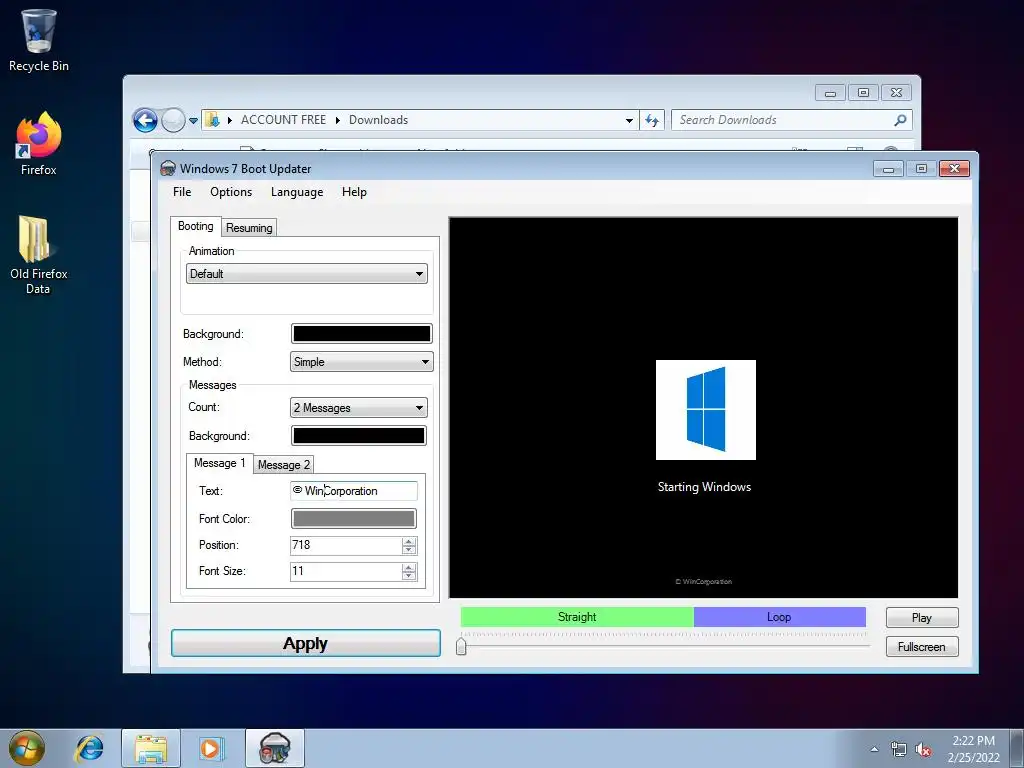Image resolution: width=1024 pixels, height=768 pixels.
Task: Pick the Messages Background color swatch
Action: (x=359, y=436)
